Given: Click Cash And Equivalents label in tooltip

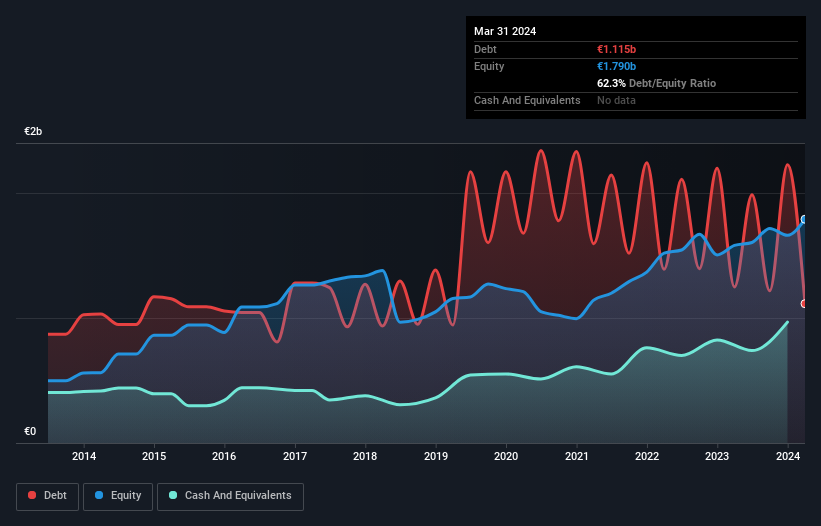Looking at the screenshot, I should coord(527,100).
